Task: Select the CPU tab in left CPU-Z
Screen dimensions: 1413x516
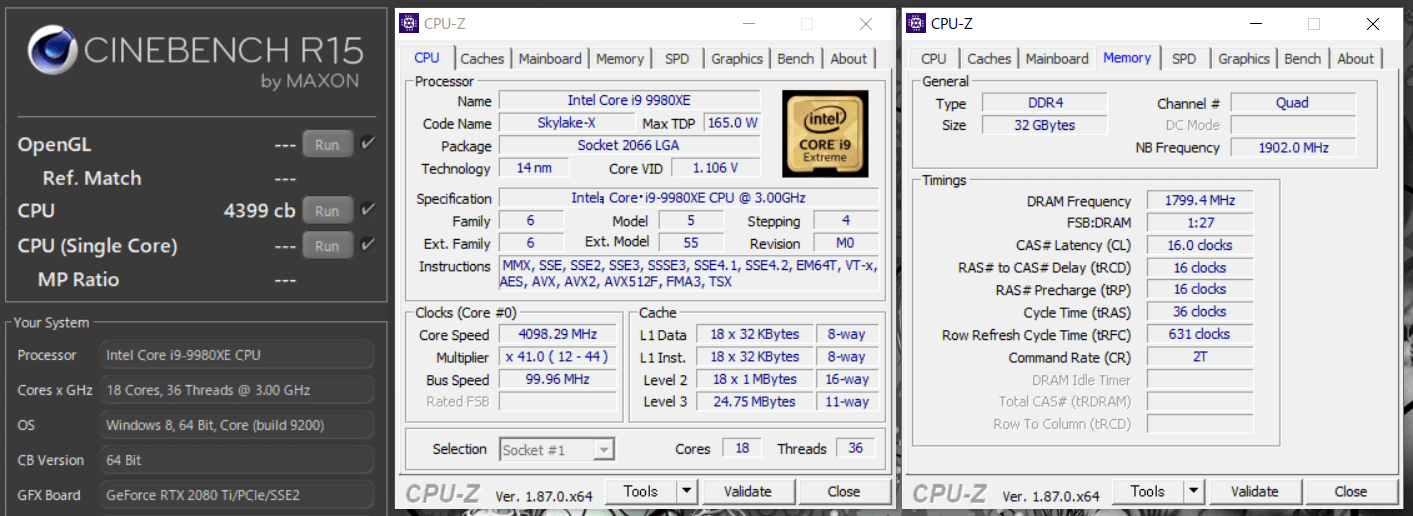Action: (427, 57)
